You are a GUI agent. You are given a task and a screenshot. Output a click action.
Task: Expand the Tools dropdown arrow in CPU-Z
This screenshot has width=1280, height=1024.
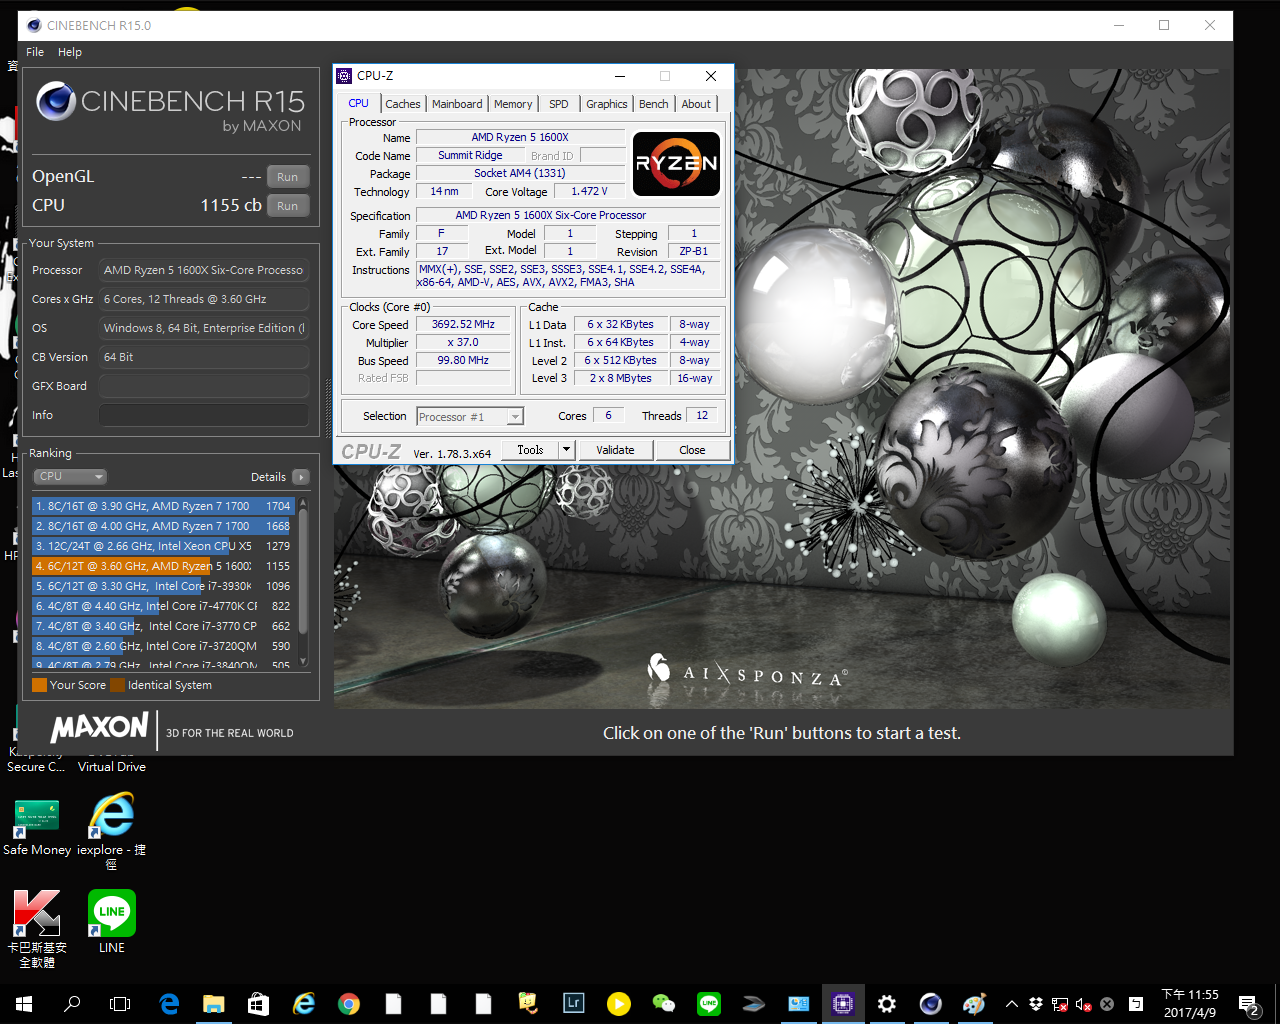(566, 450)
